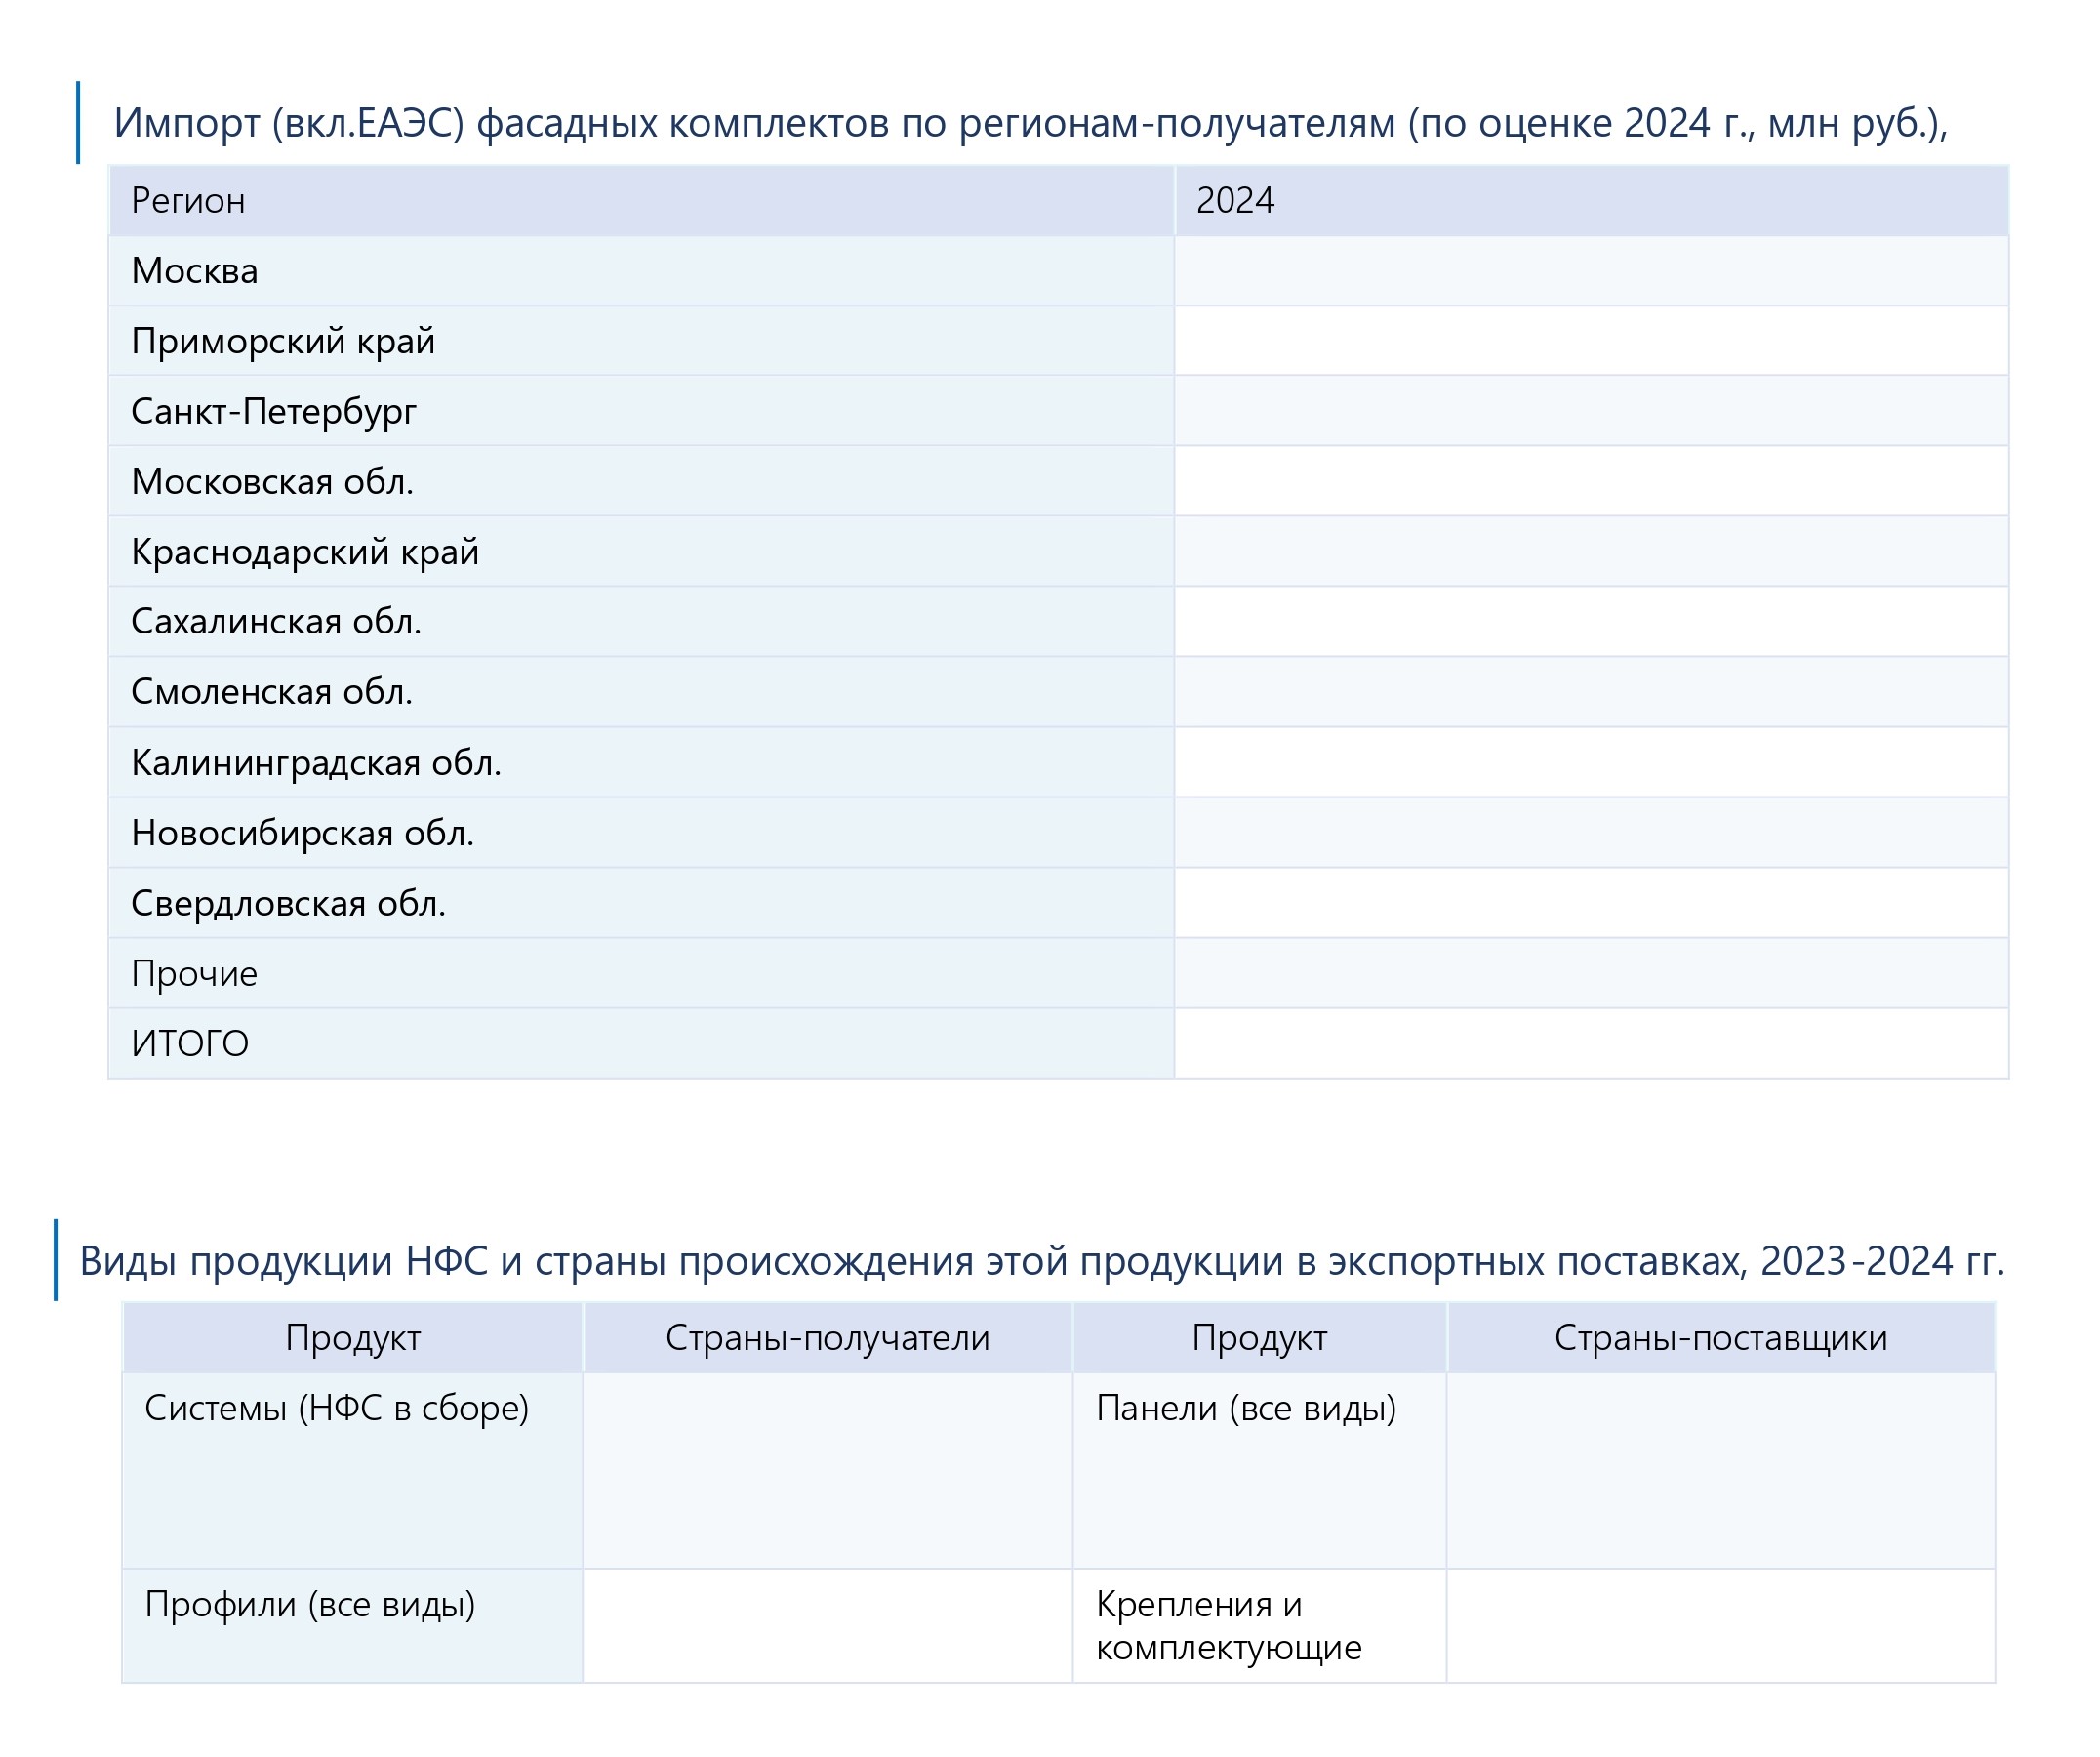
Task: Select the 'Свердловская обл.' cell
Action: click(288, 903)
